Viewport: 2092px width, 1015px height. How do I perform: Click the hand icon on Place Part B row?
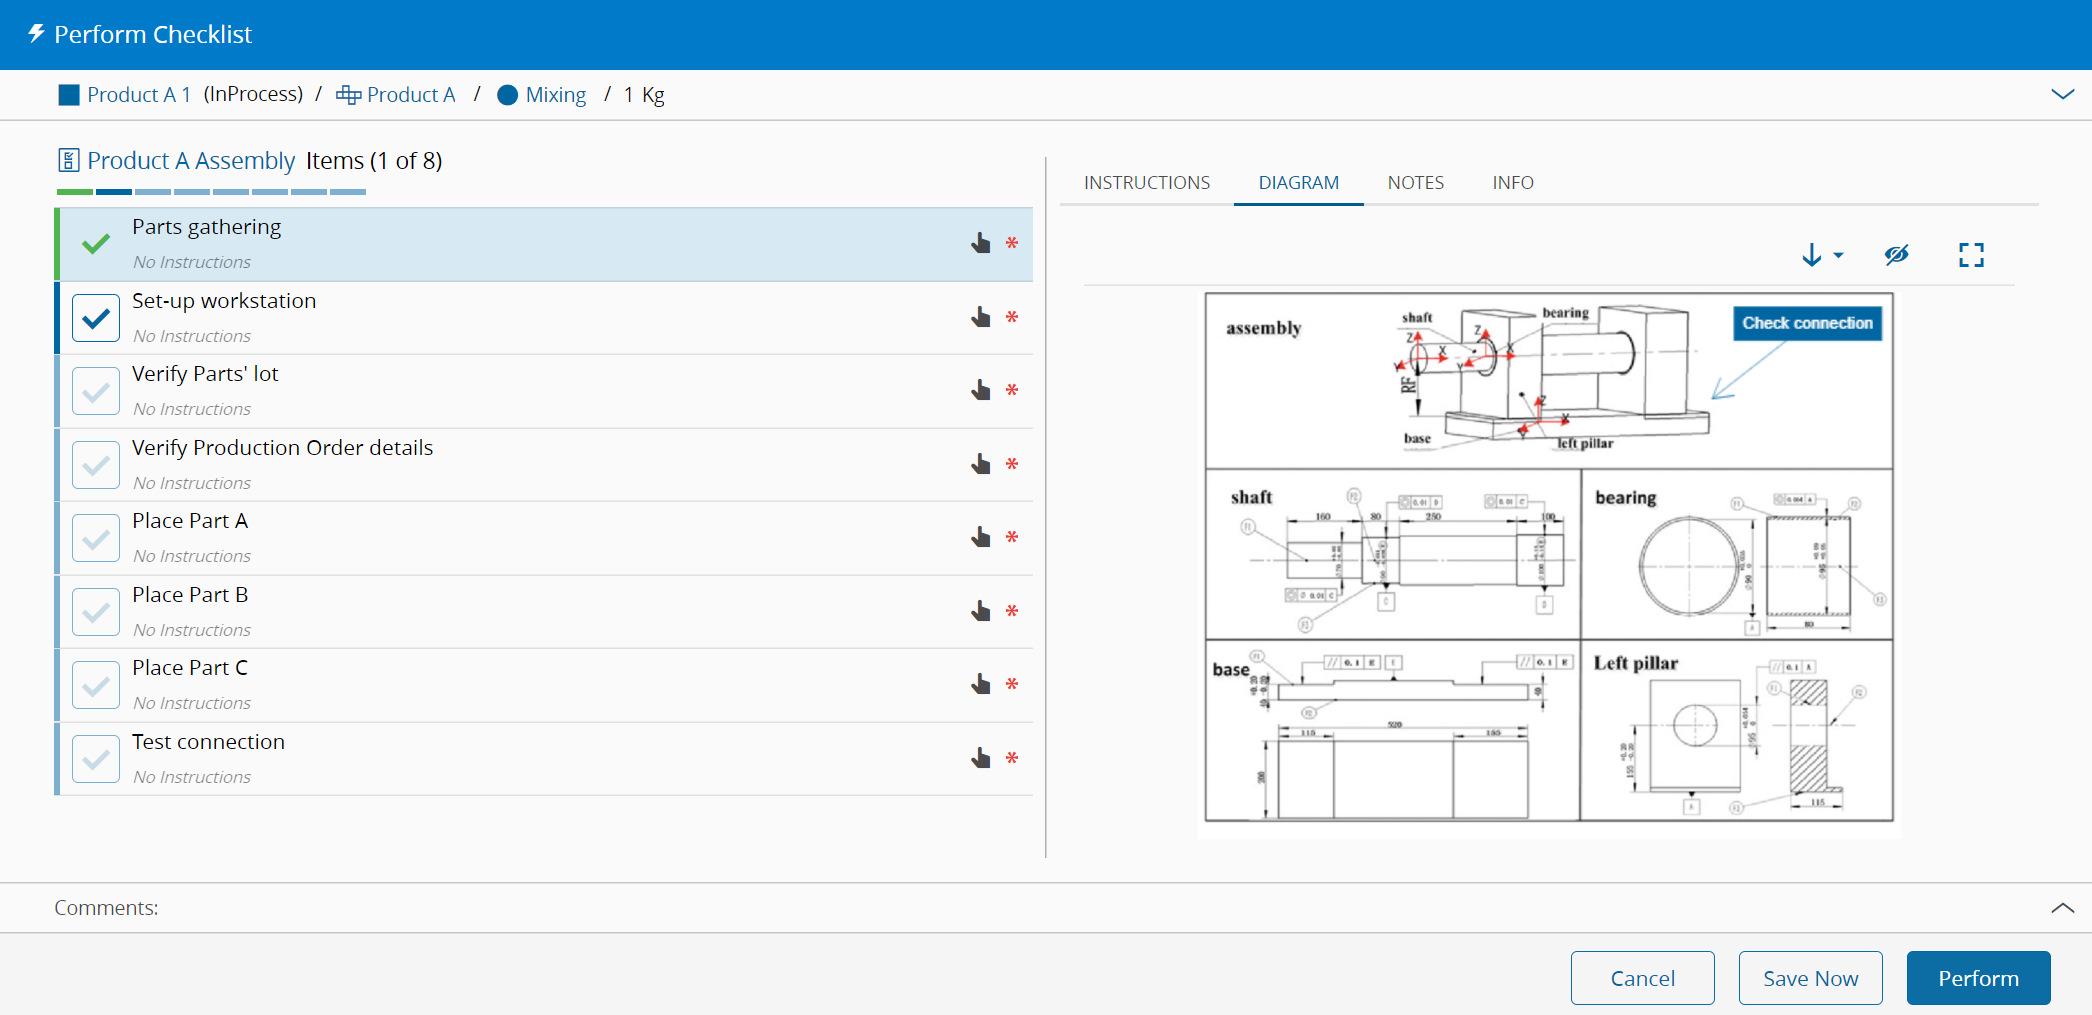click(x=980, y=611)
